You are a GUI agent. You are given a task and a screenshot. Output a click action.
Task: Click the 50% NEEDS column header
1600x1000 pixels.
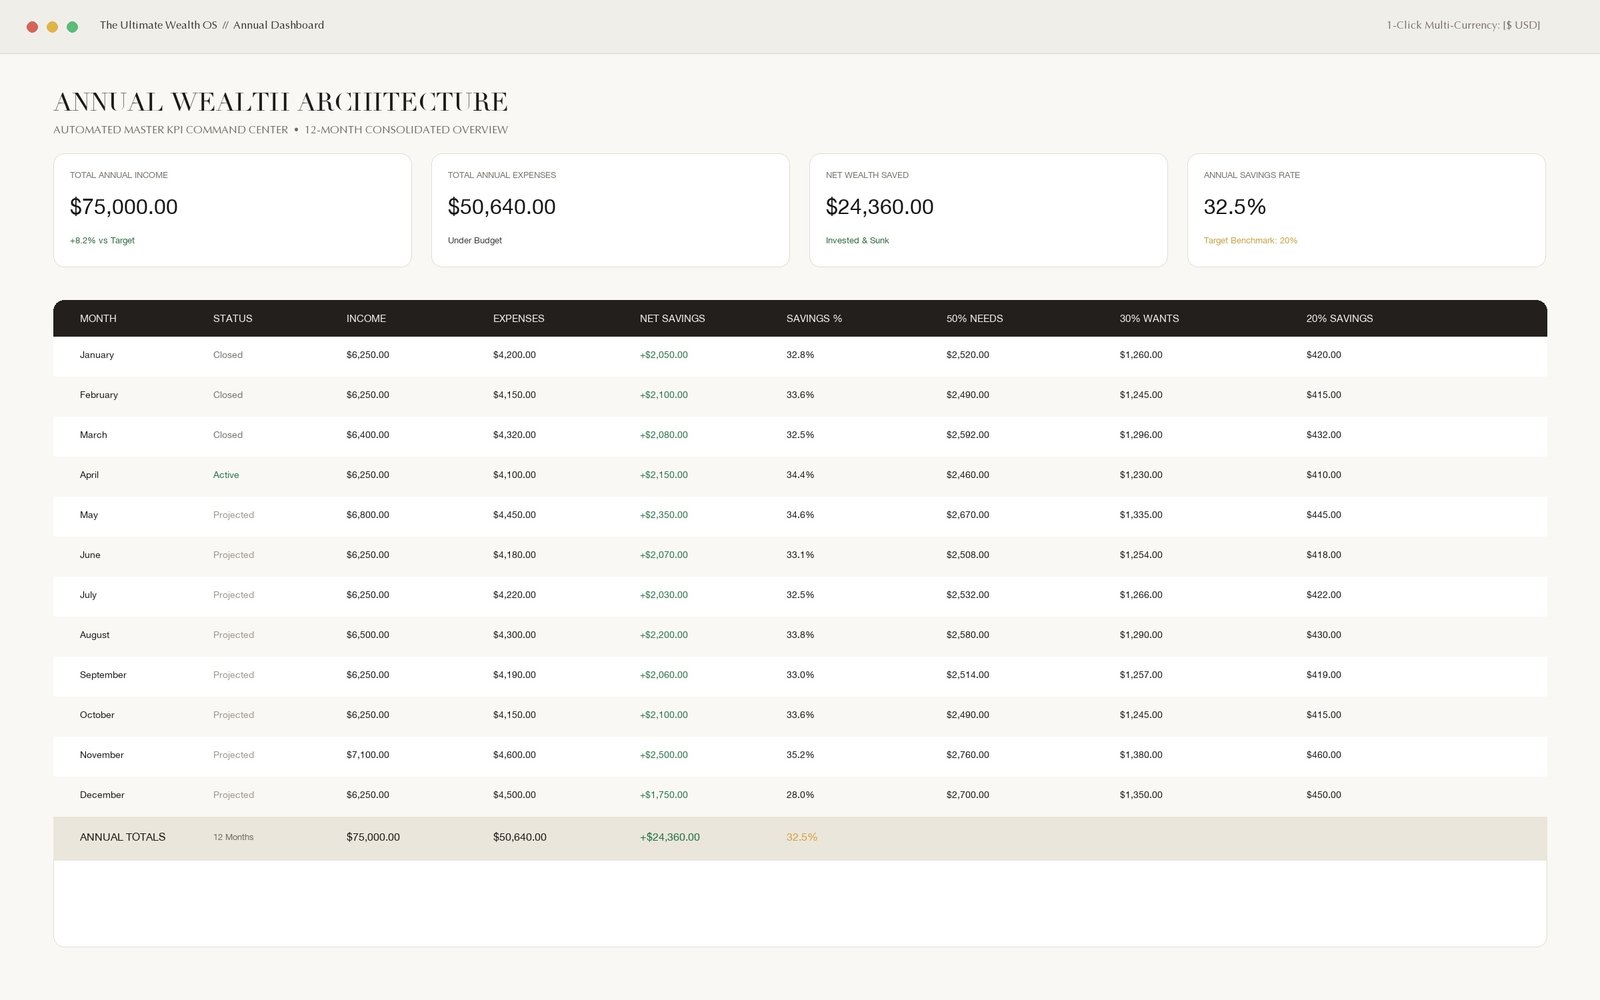(x=975, y=319)
